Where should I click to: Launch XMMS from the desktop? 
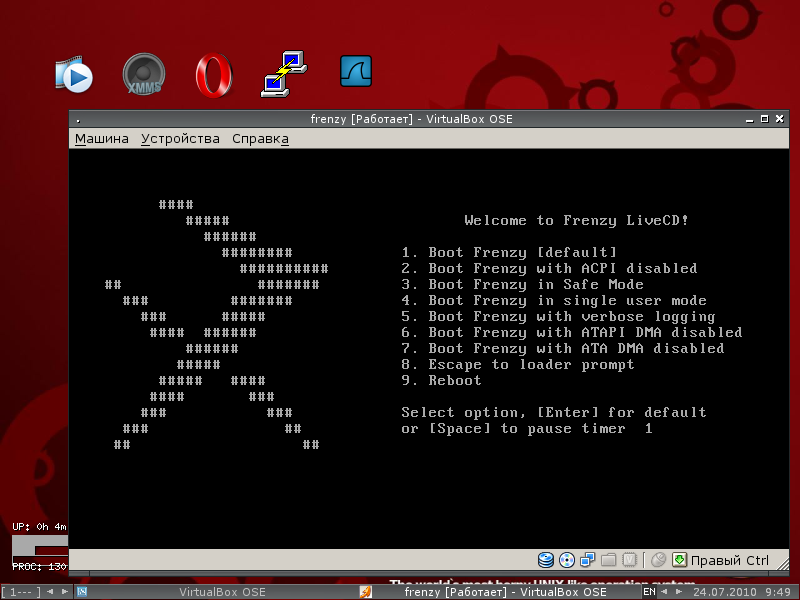(143, 75)
